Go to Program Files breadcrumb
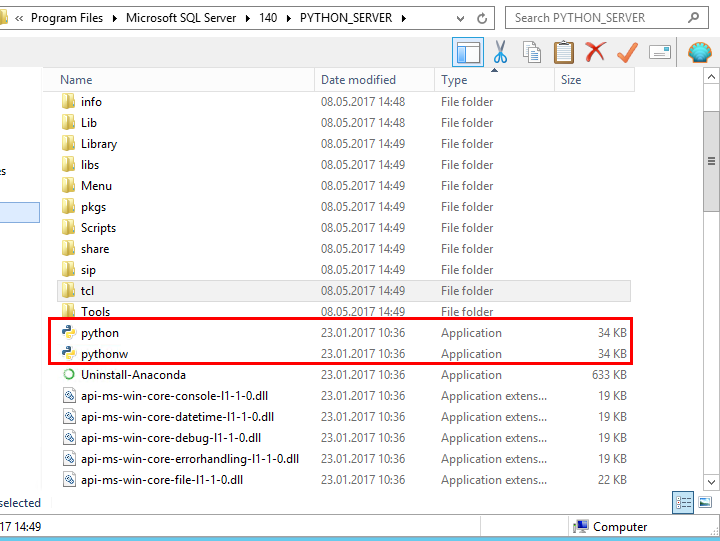This screenshot has width=720, height=541. tap(67, 18)
